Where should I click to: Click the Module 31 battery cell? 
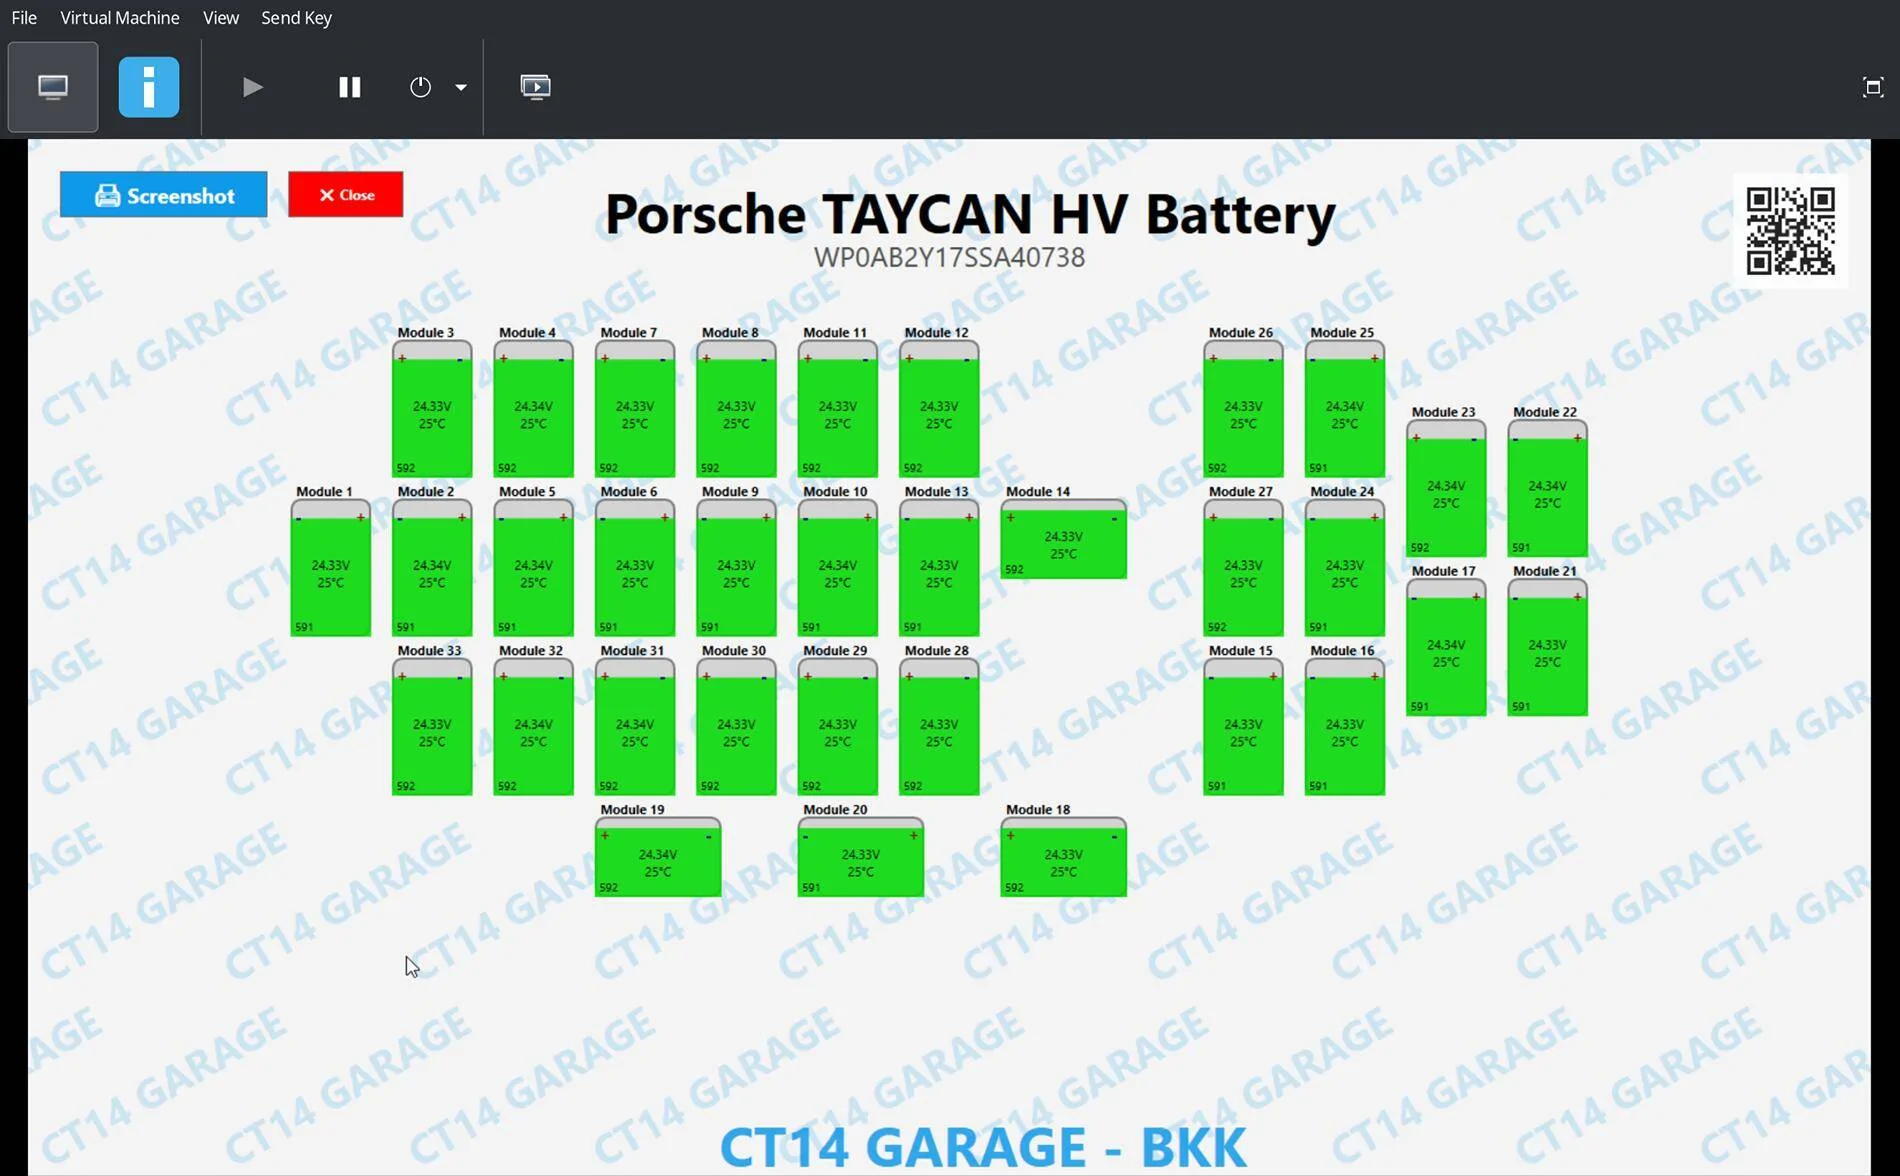635,727
